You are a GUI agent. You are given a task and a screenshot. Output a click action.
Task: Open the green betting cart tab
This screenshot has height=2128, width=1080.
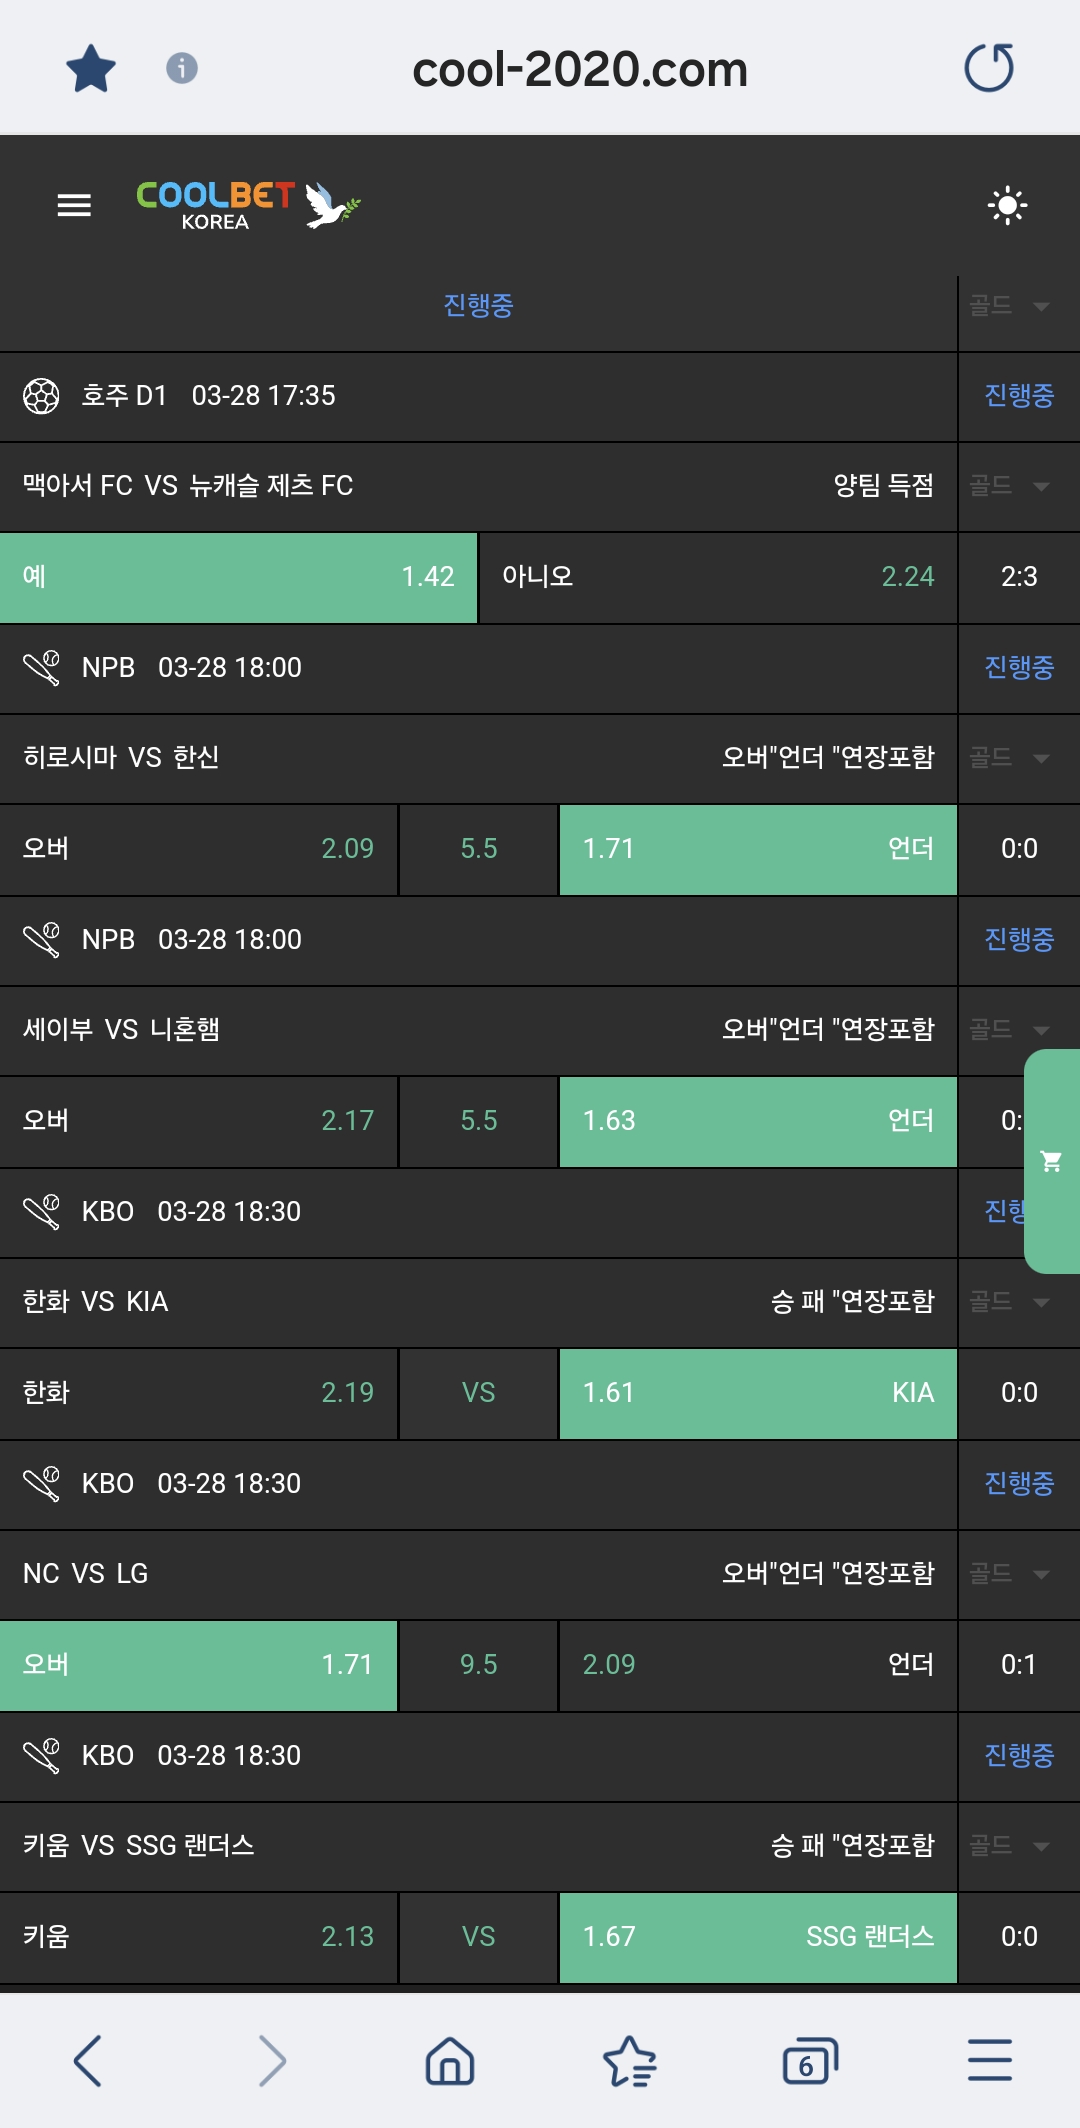pos(1051,1161)
